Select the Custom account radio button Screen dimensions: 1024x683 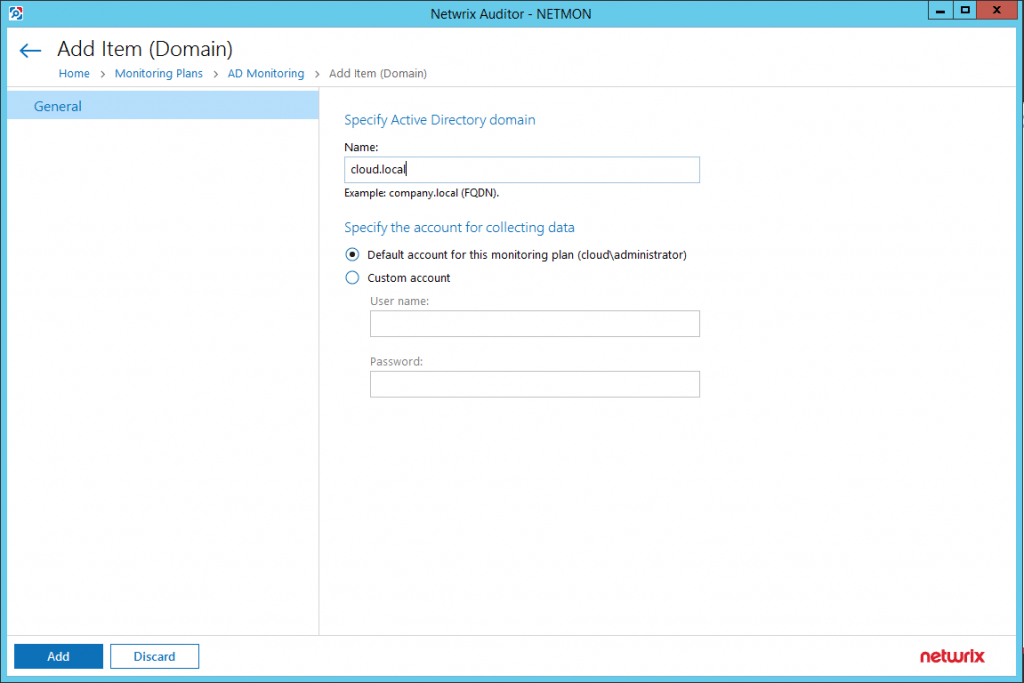tap(352, 278)
